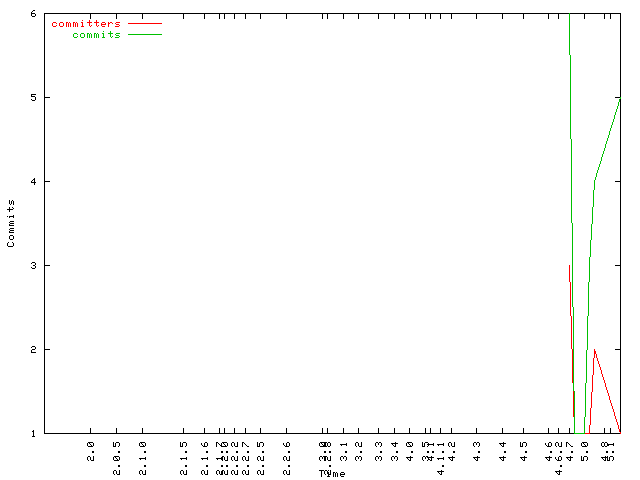Screen dimensions: 640x480
Task: Select the 'commits' legend label
Action: click(96, 35)
